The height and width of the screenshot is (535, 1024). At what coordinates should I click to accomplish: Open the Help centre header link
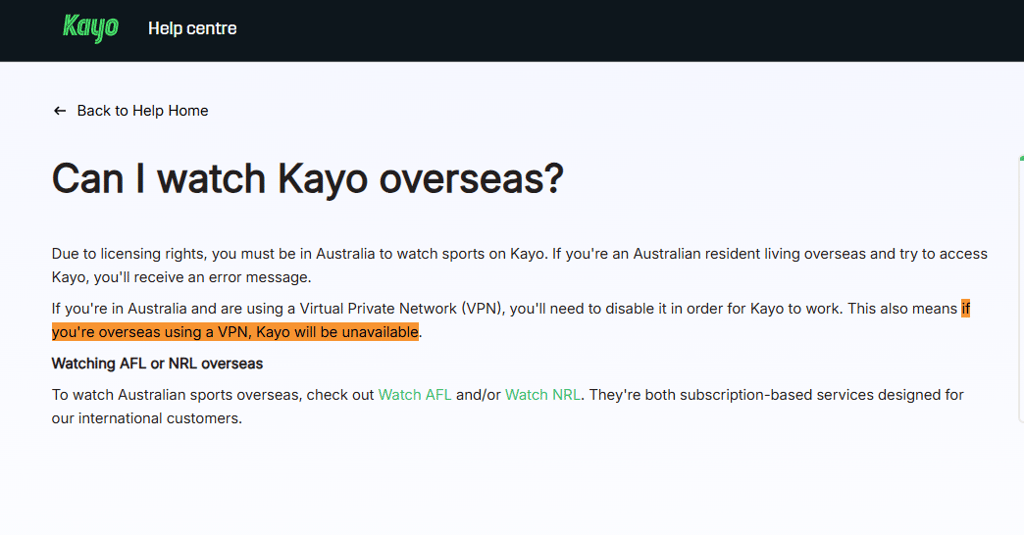click(192, 29)
